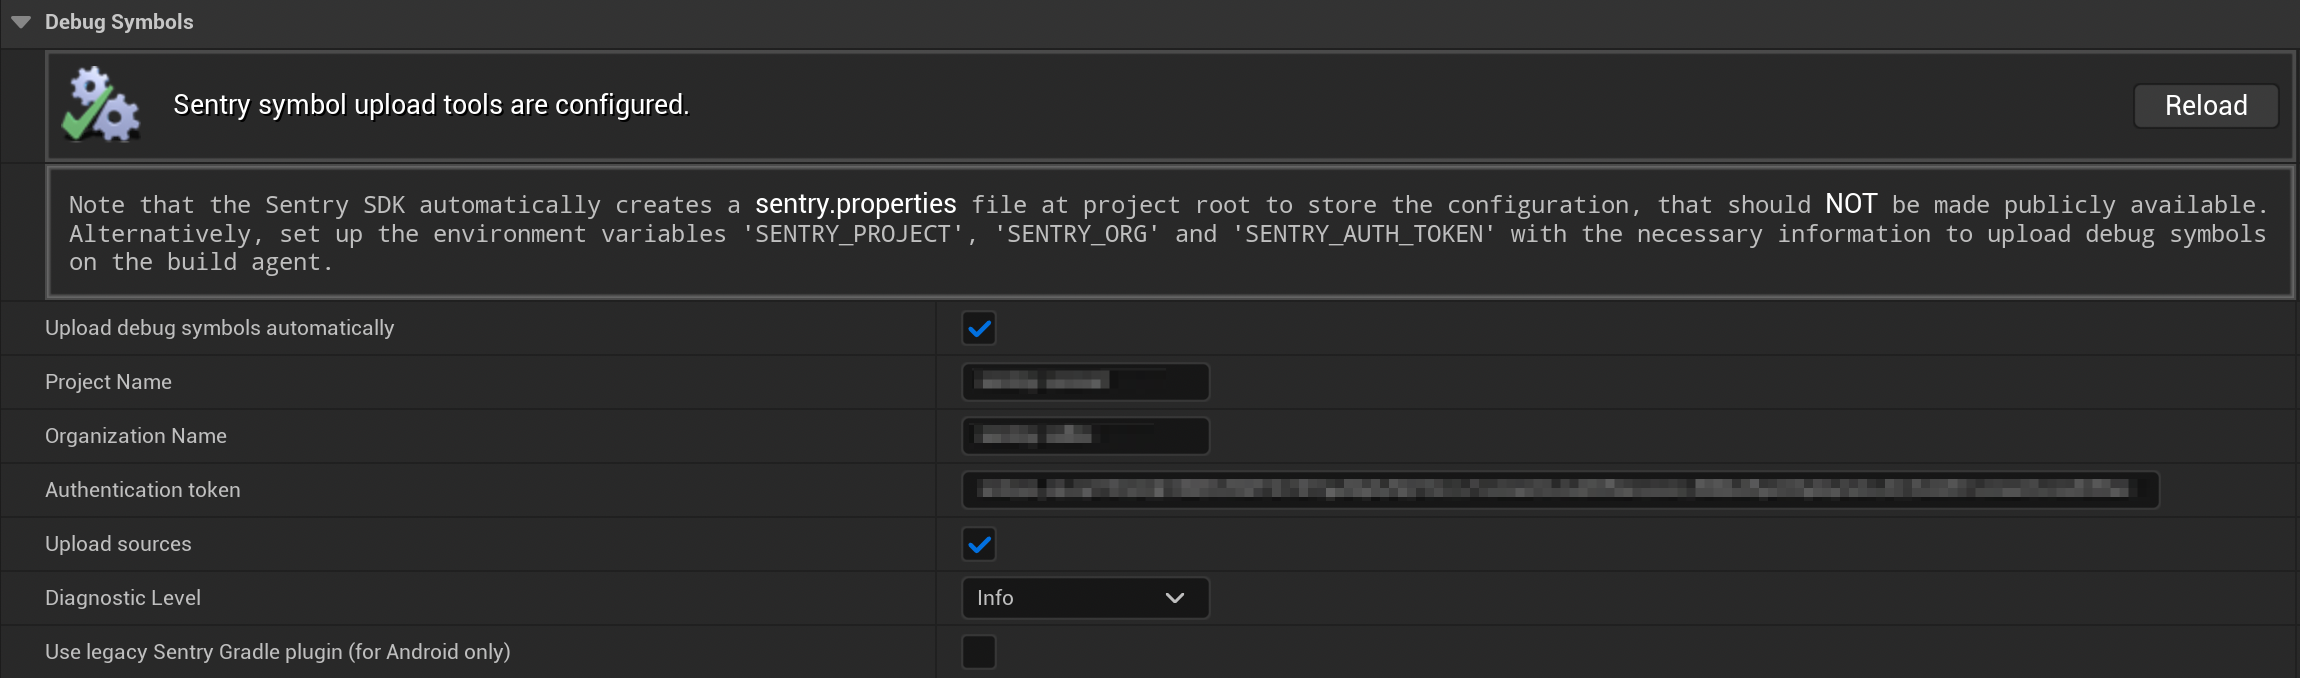Click the Project Name input field
The height and width of the screenshot is (678, 2300).
coord(1085,382)
